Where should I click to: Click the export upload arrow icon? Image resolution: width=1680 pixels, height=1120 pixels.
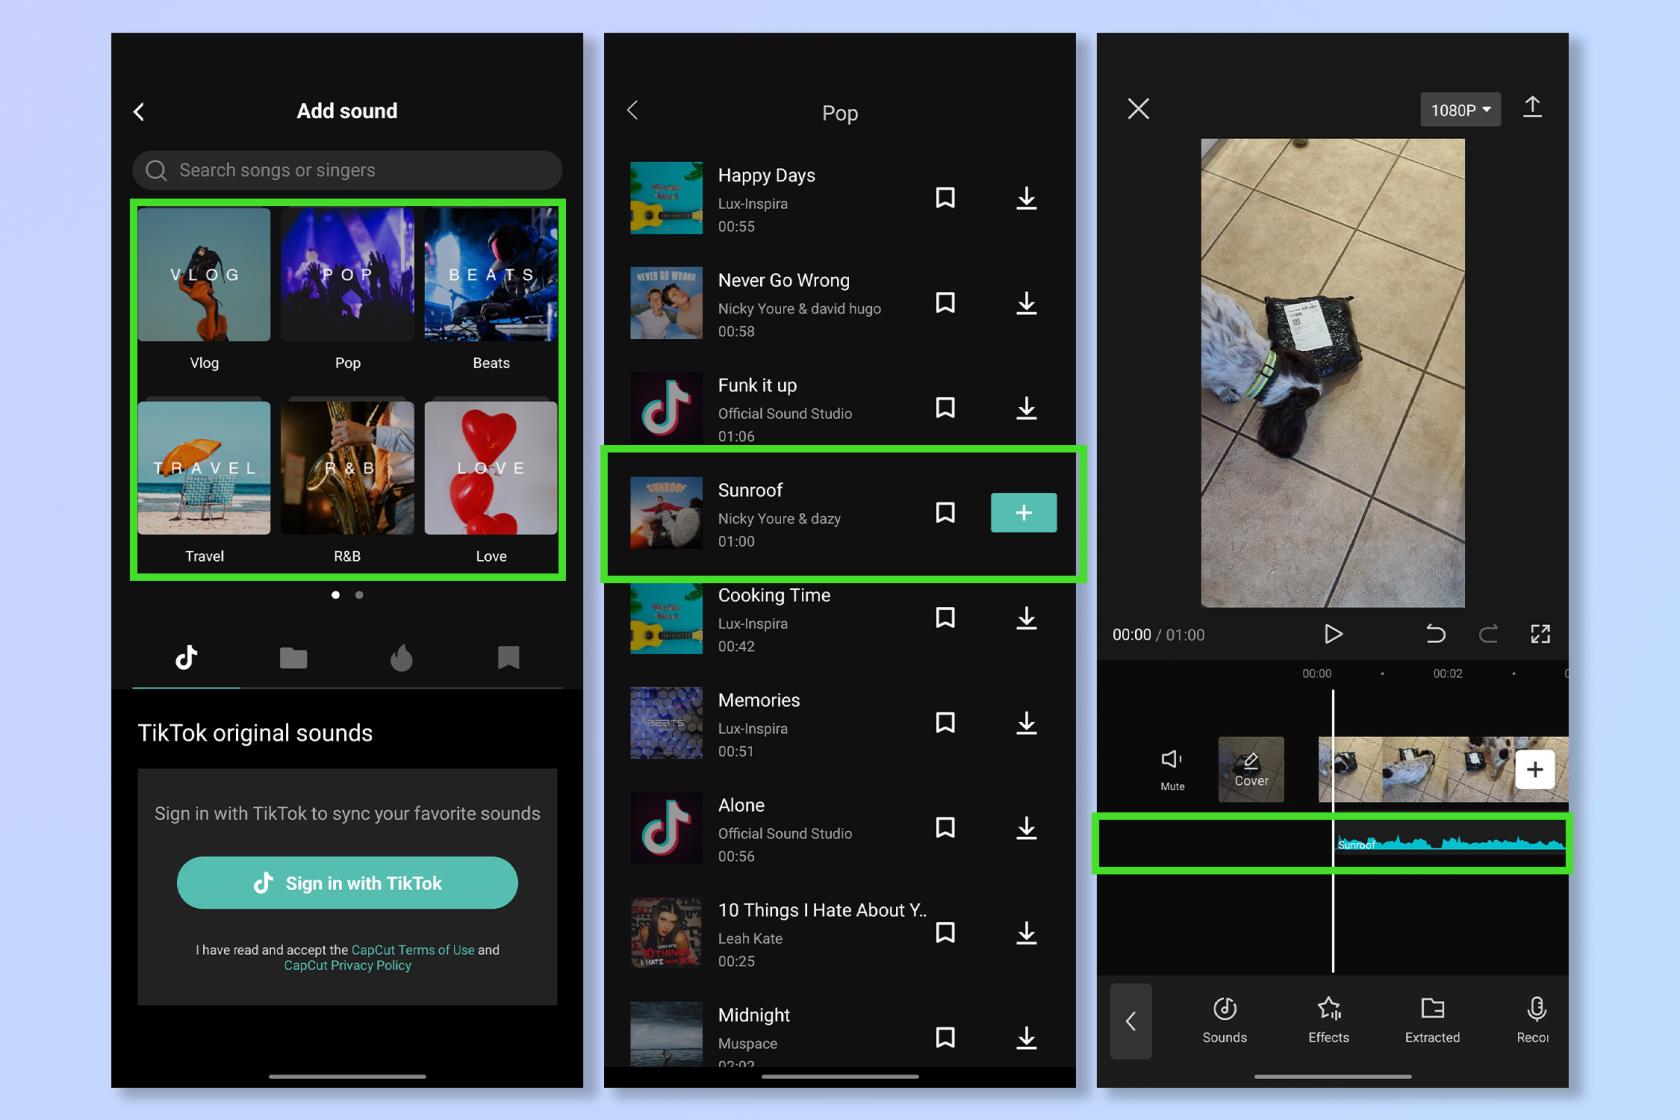click(x=1532, y=107)
